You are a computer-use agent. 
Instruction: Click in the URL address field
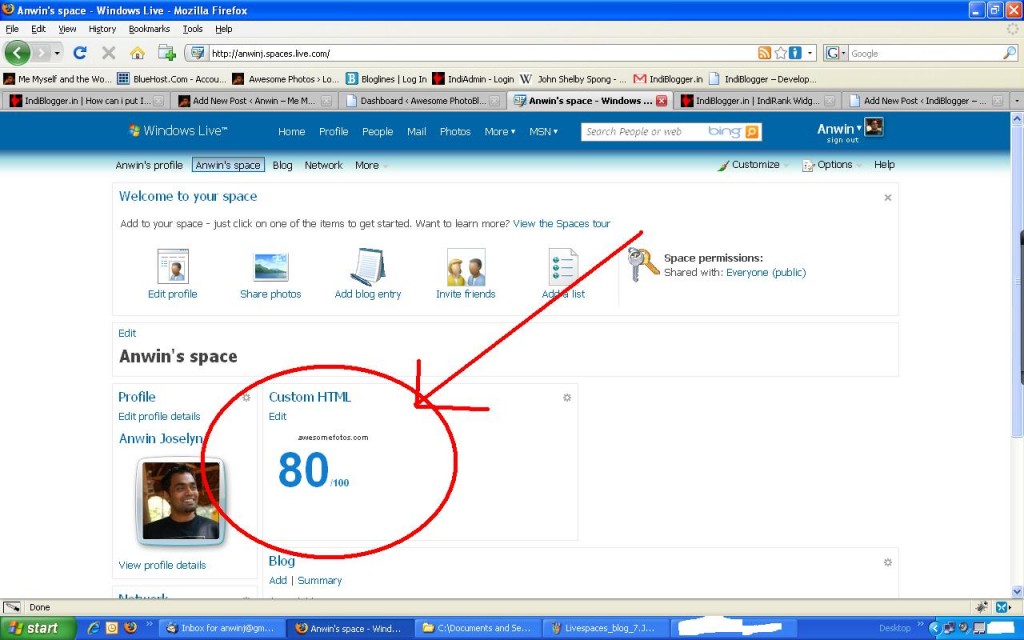point(480,54)
